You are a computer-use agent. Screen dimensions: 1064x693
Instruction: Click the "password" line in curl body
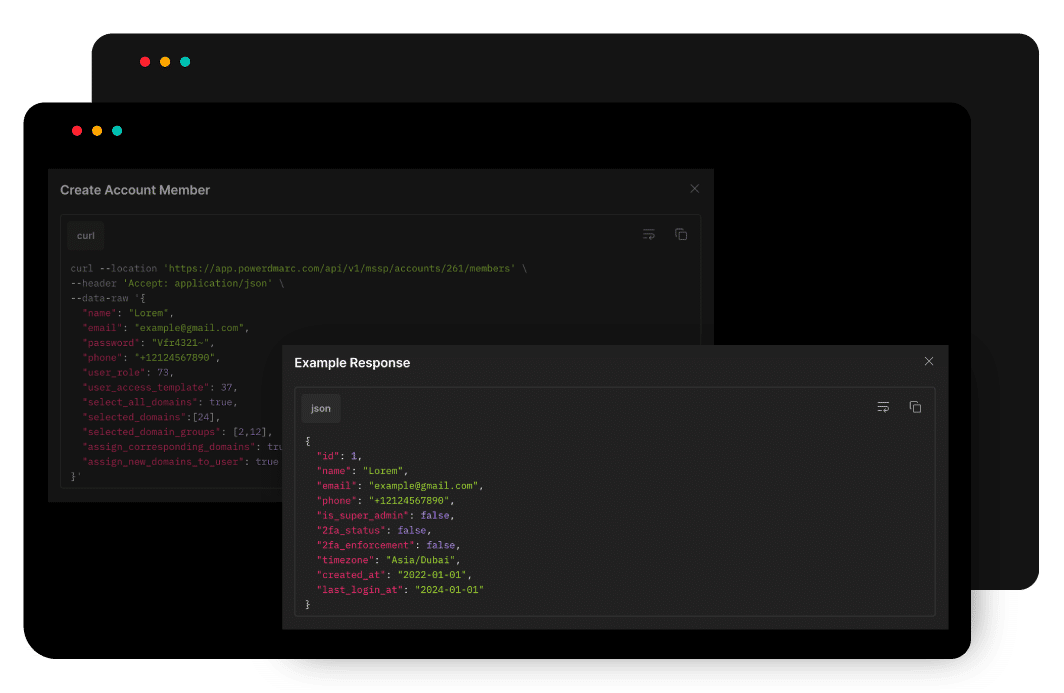coord(148,343)
